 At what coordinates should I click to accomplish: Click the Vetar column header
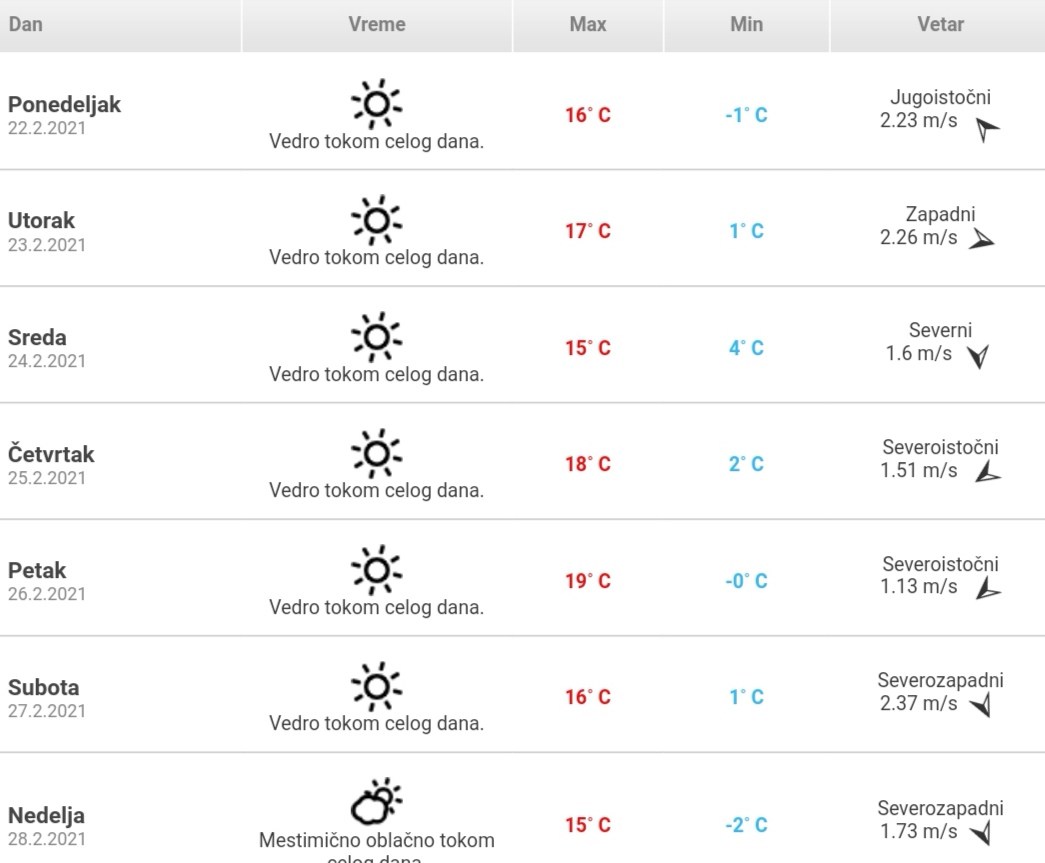940,25
